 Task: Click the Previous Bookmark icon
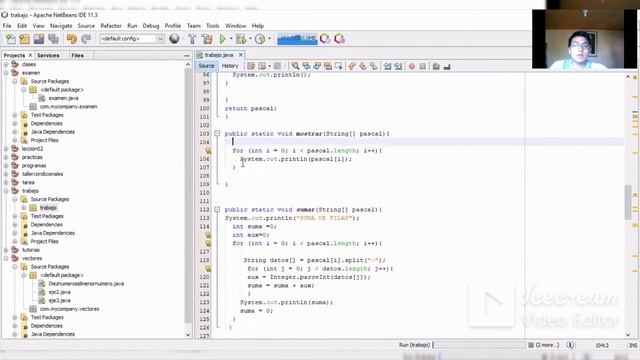pos(351,66)
